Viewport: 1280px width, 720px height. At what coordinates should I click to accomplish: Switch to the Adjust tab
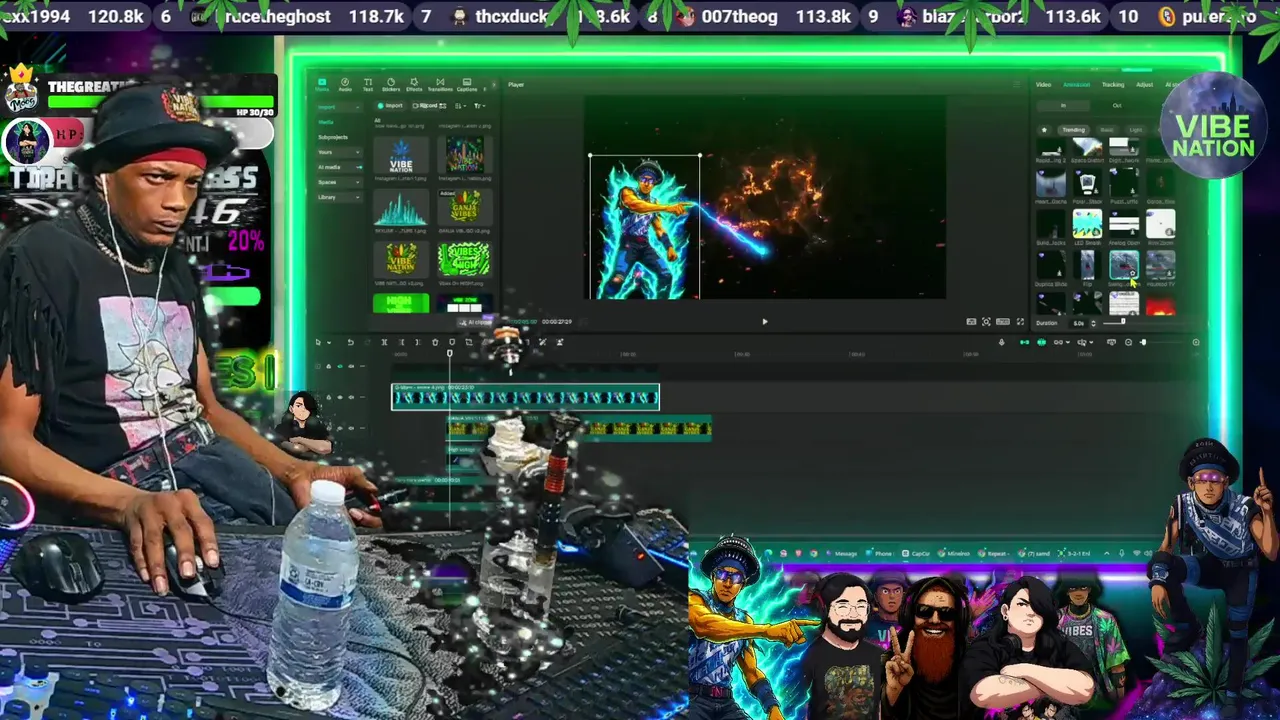click(x=1144, y=85)
